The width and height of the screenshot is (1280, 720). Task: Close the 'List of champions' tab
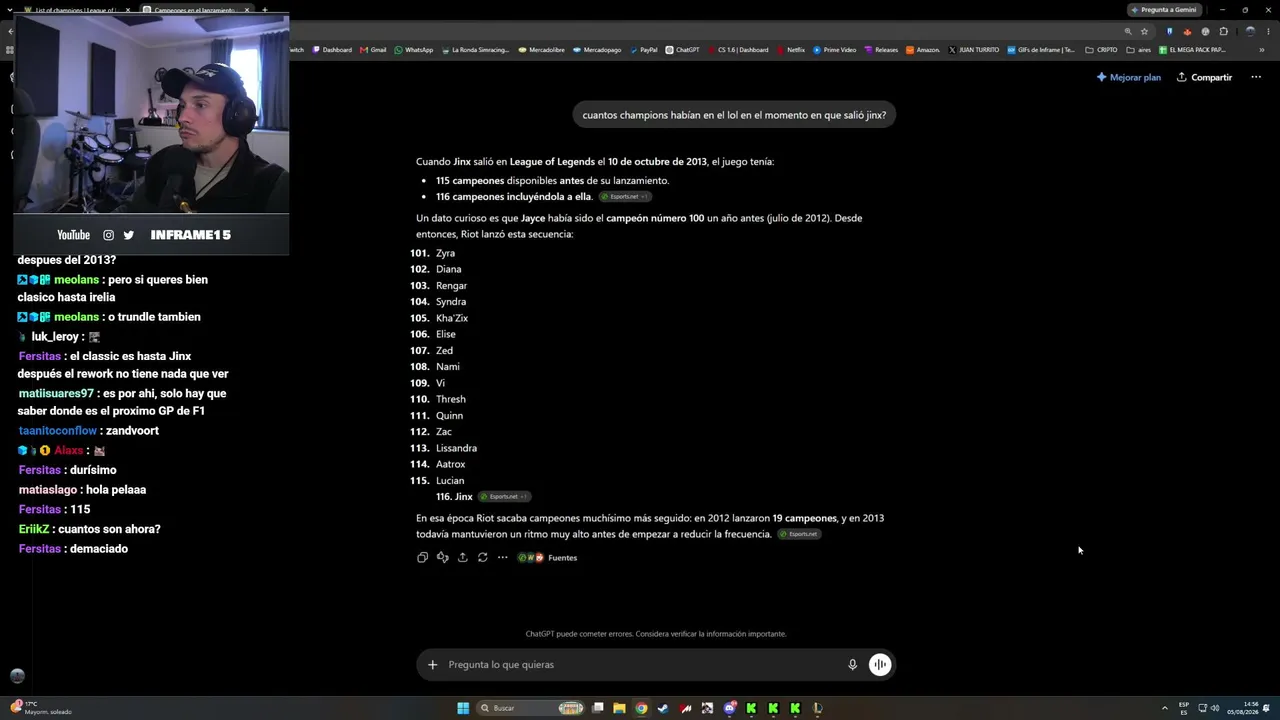(x=128, y=10)
